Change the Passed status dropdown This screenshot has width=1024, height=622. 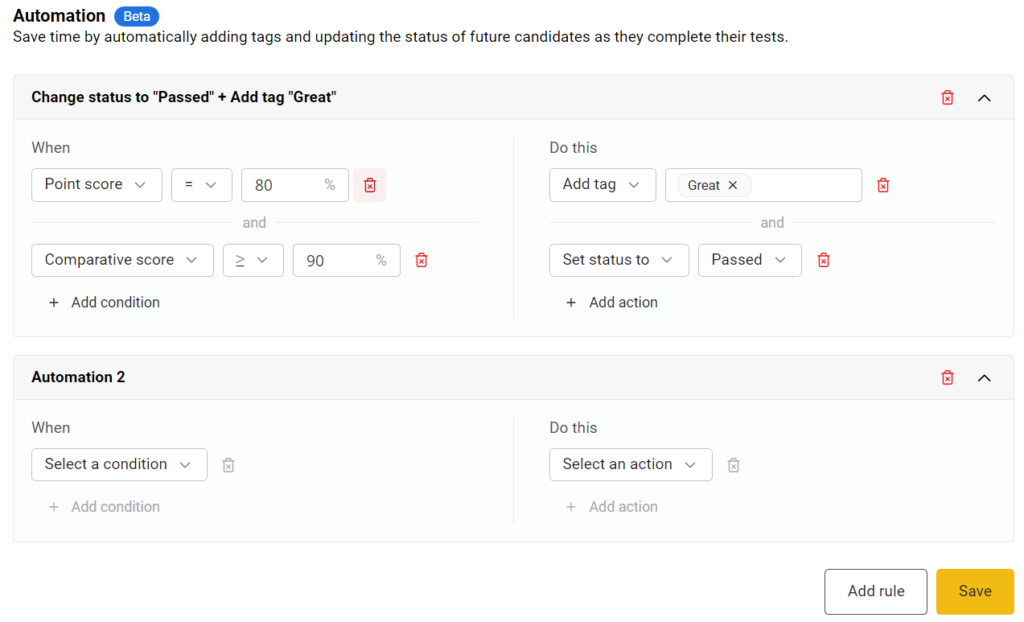coord(749,260)
